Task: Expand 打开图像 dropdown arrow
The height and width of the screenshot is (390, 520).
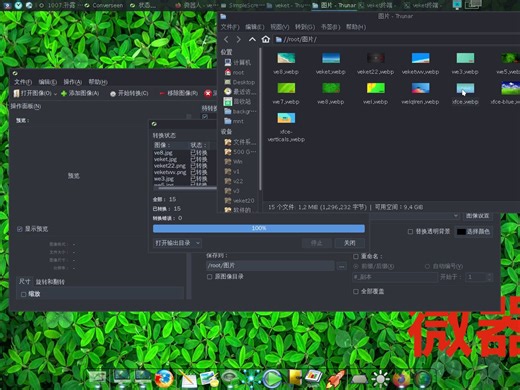Action: (55, 94)
